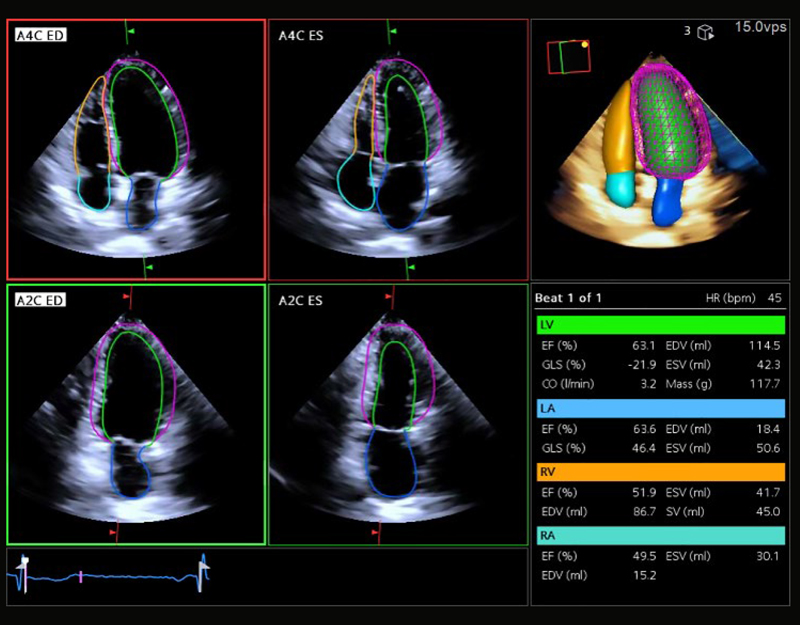This screenshot has width=800, height=625.
Task: Click the red arrow marker atop A2C ES
Action: [392, 297]
